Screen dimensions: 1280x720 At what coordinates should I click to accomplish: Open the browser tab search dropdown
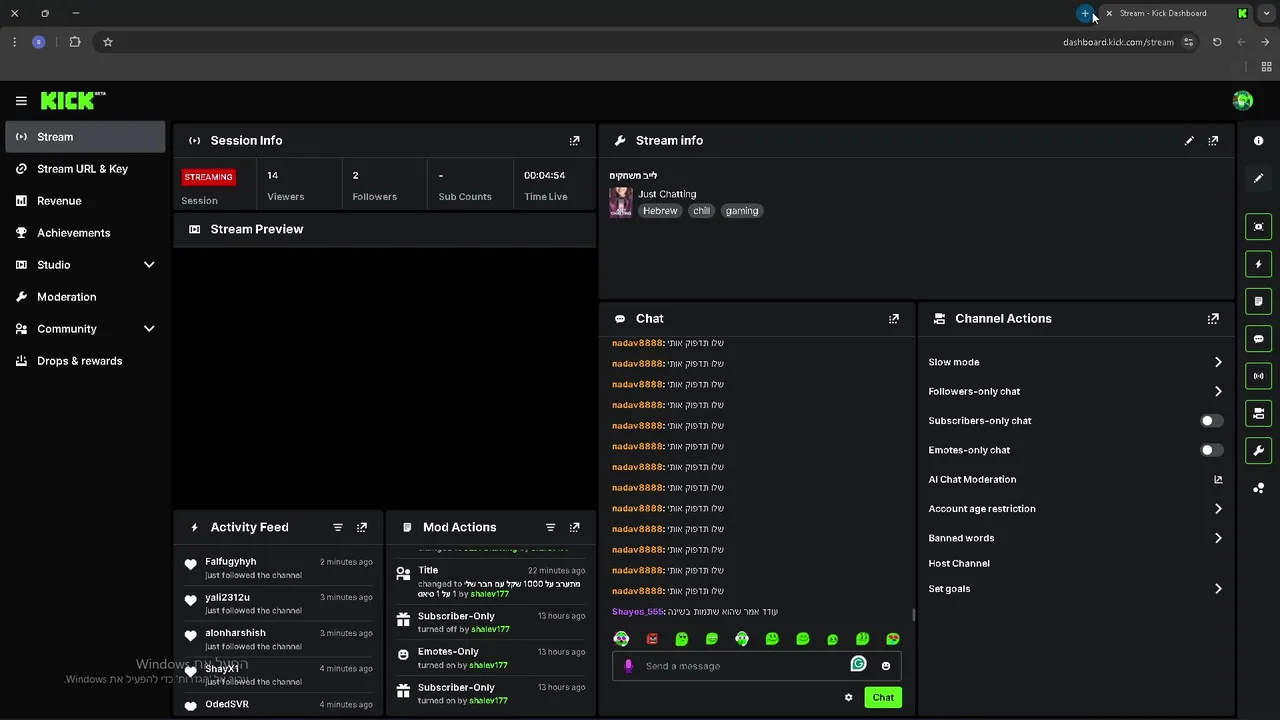click(1266, 13)
